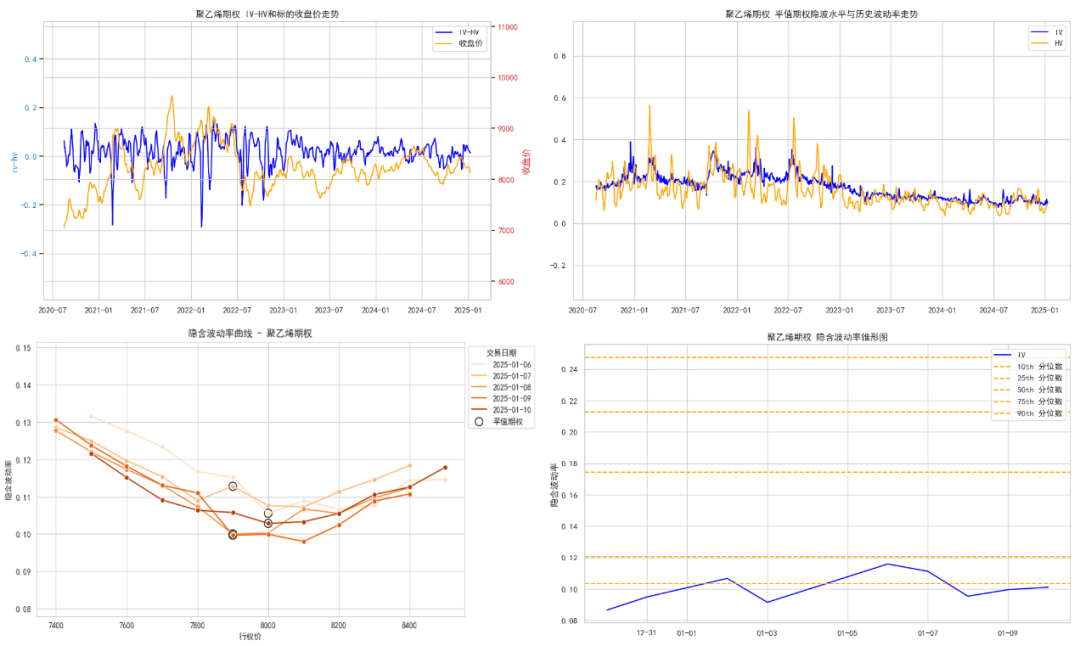Click the 2024-07 date tick in the IV/HV chart
The image size is (1080, 646).
(x=993, y=311)
